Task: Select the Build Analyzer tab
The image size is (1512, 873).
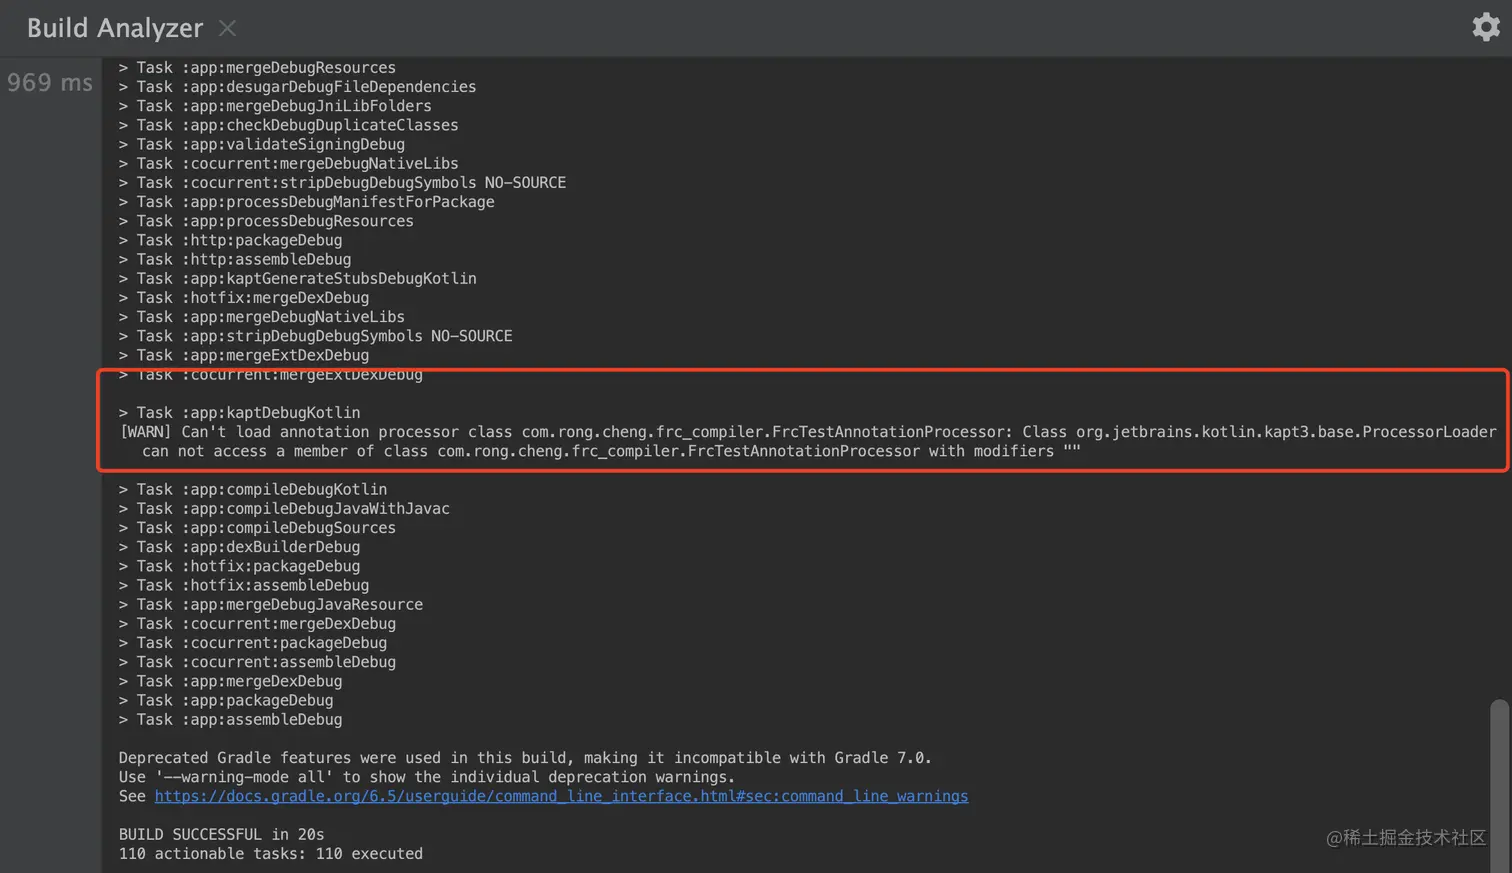Action: click(x=115, y=28)
